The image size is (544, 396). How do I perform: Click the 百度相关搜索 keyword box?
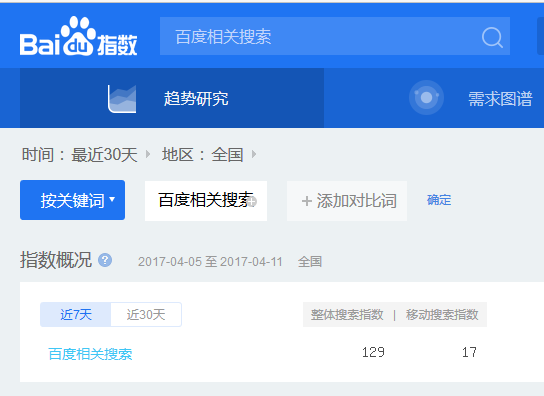click(206, 201)
